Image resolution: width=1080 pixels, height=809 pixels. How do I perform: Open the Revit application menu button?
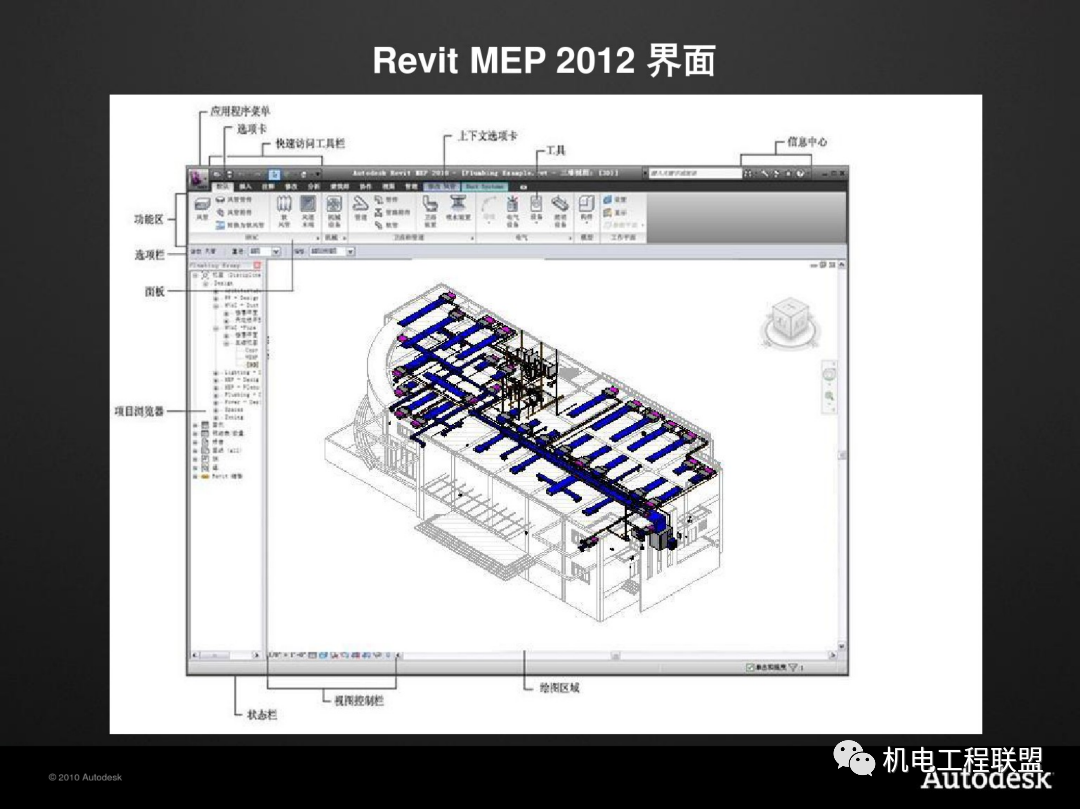coord(198,178)
